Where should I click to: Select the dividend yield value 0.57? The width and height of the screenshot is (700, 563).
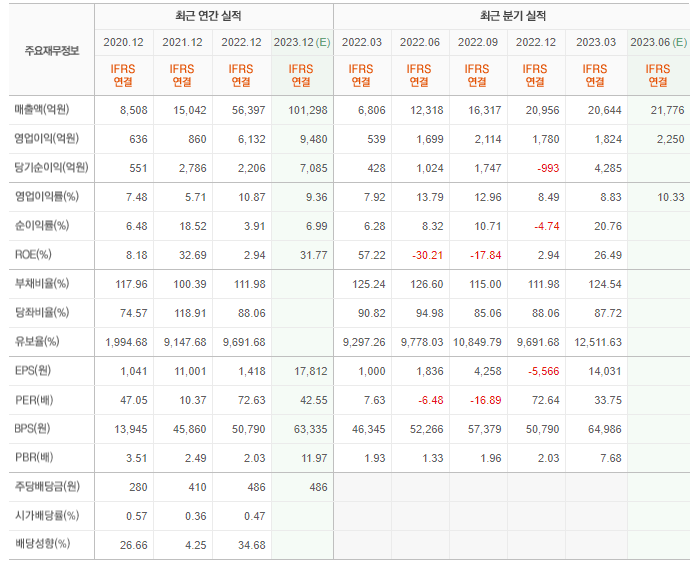coord(137,517)
